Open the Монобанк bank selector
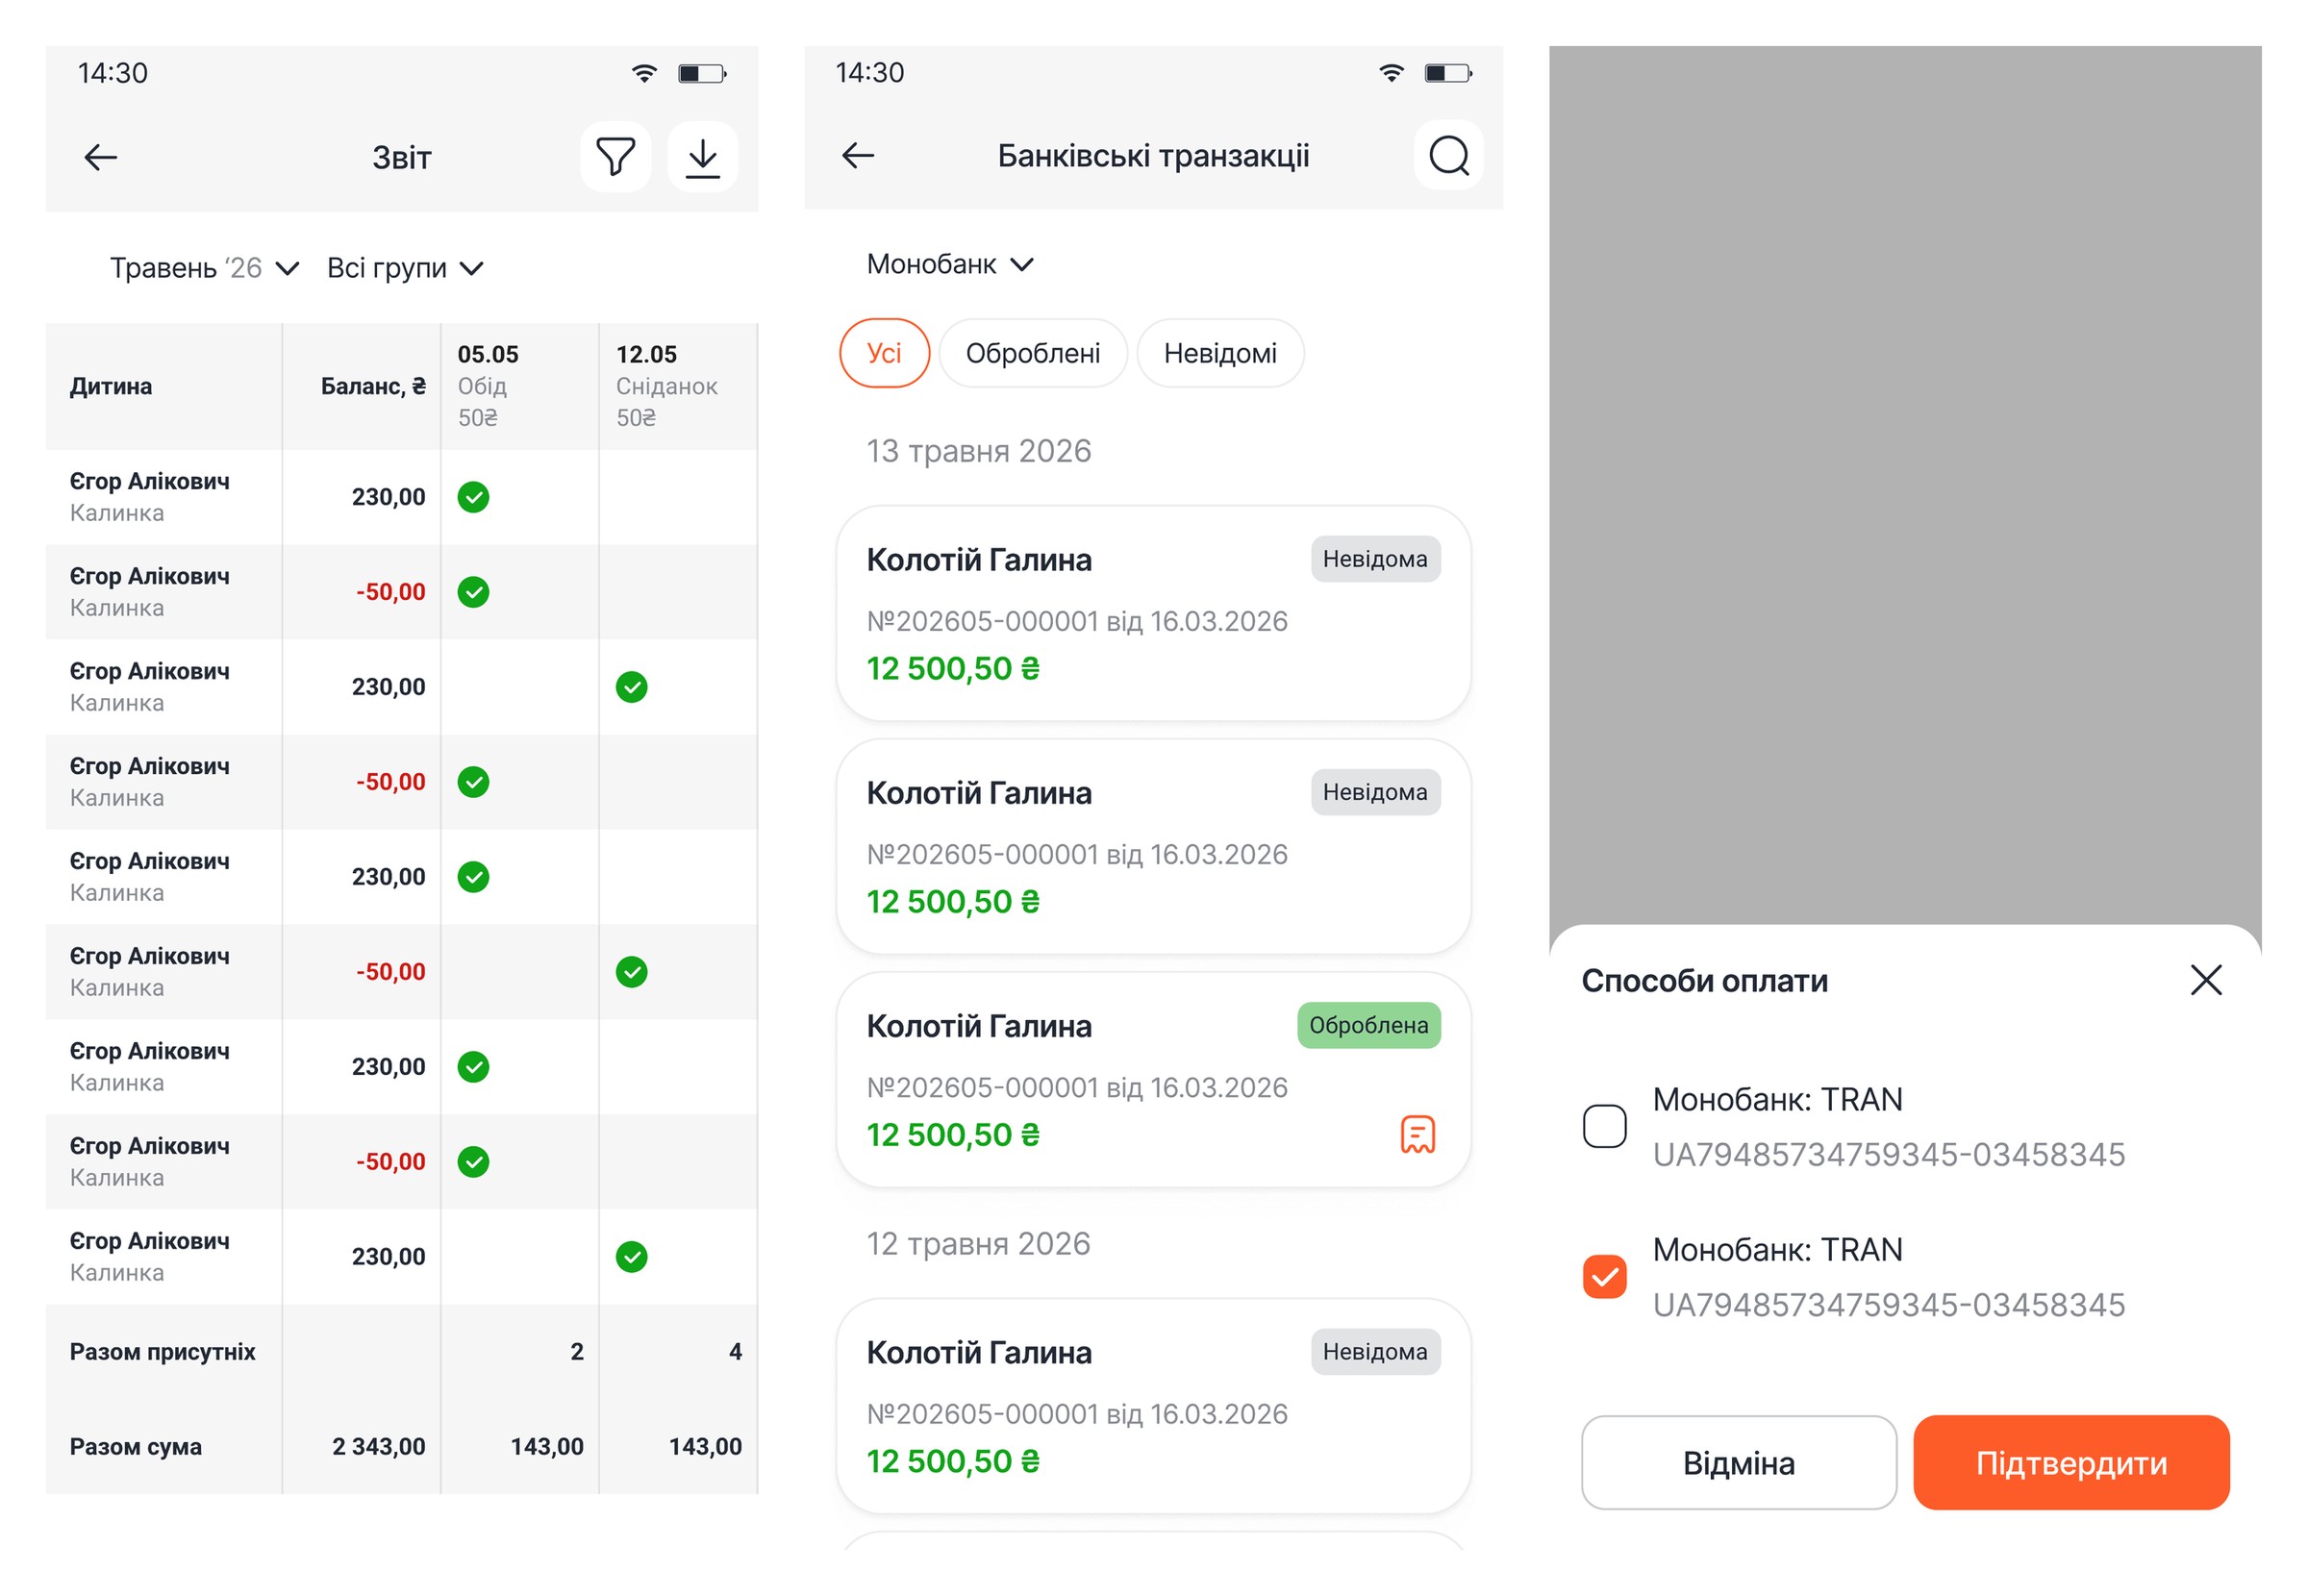Viewport: 2308px width, 1596px height. 950,264
